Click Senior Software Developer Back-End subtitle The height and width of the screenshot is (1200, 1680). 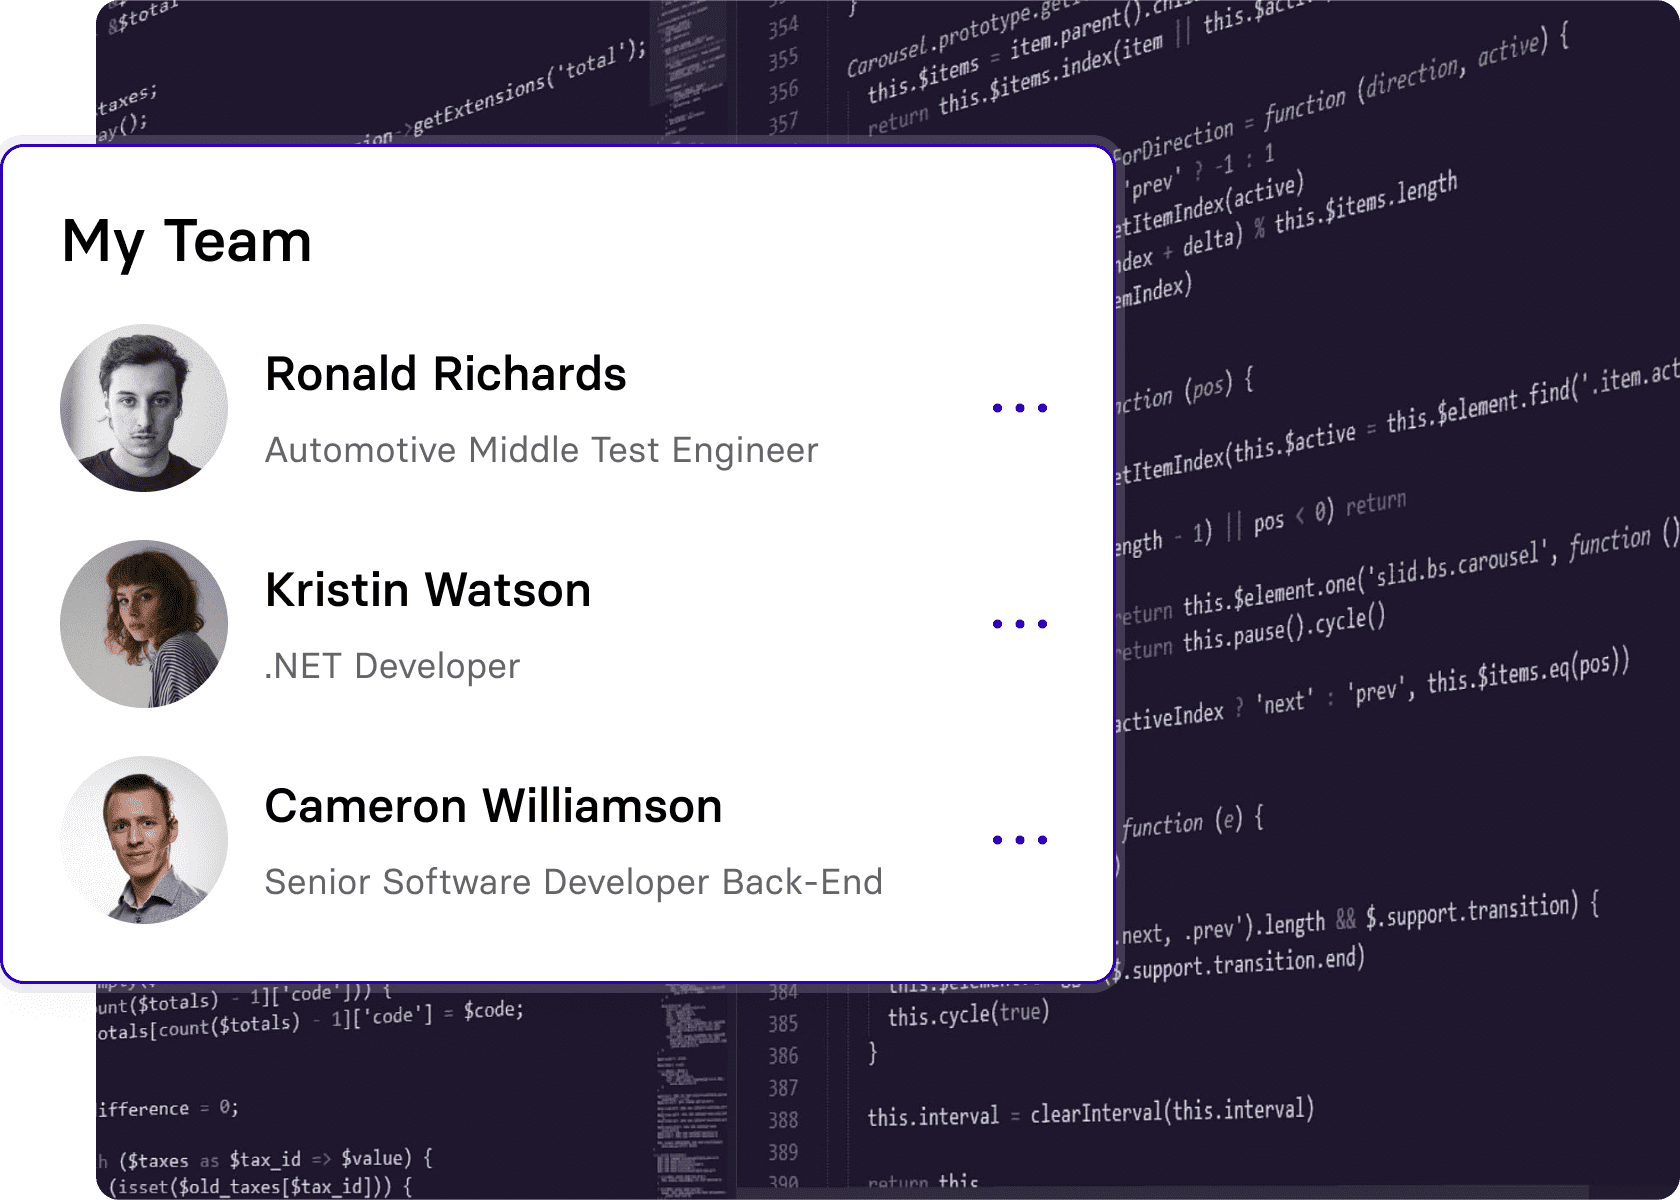point(573,882)
